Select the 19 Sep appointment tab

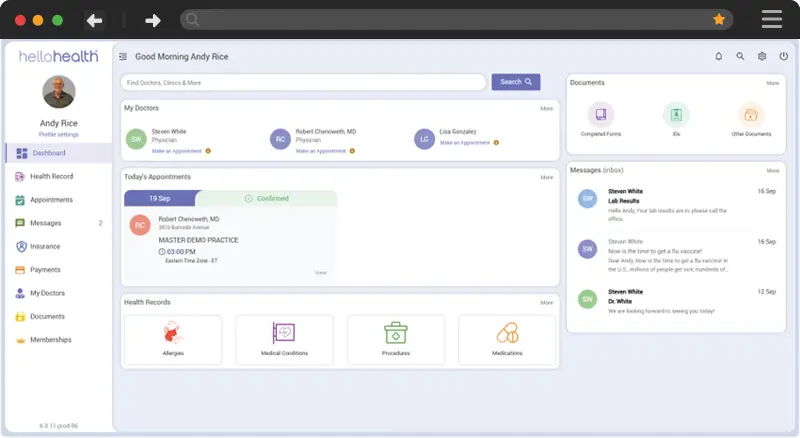(159, 198)
